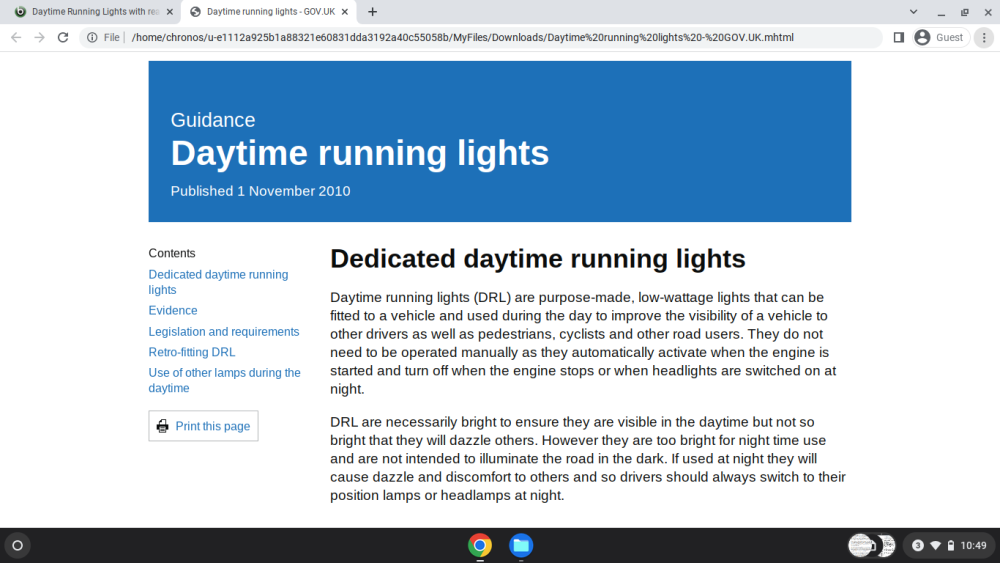1000x563 pixels.
Task: Click the favicon of the first tab
Action: [x=20, y=11]
